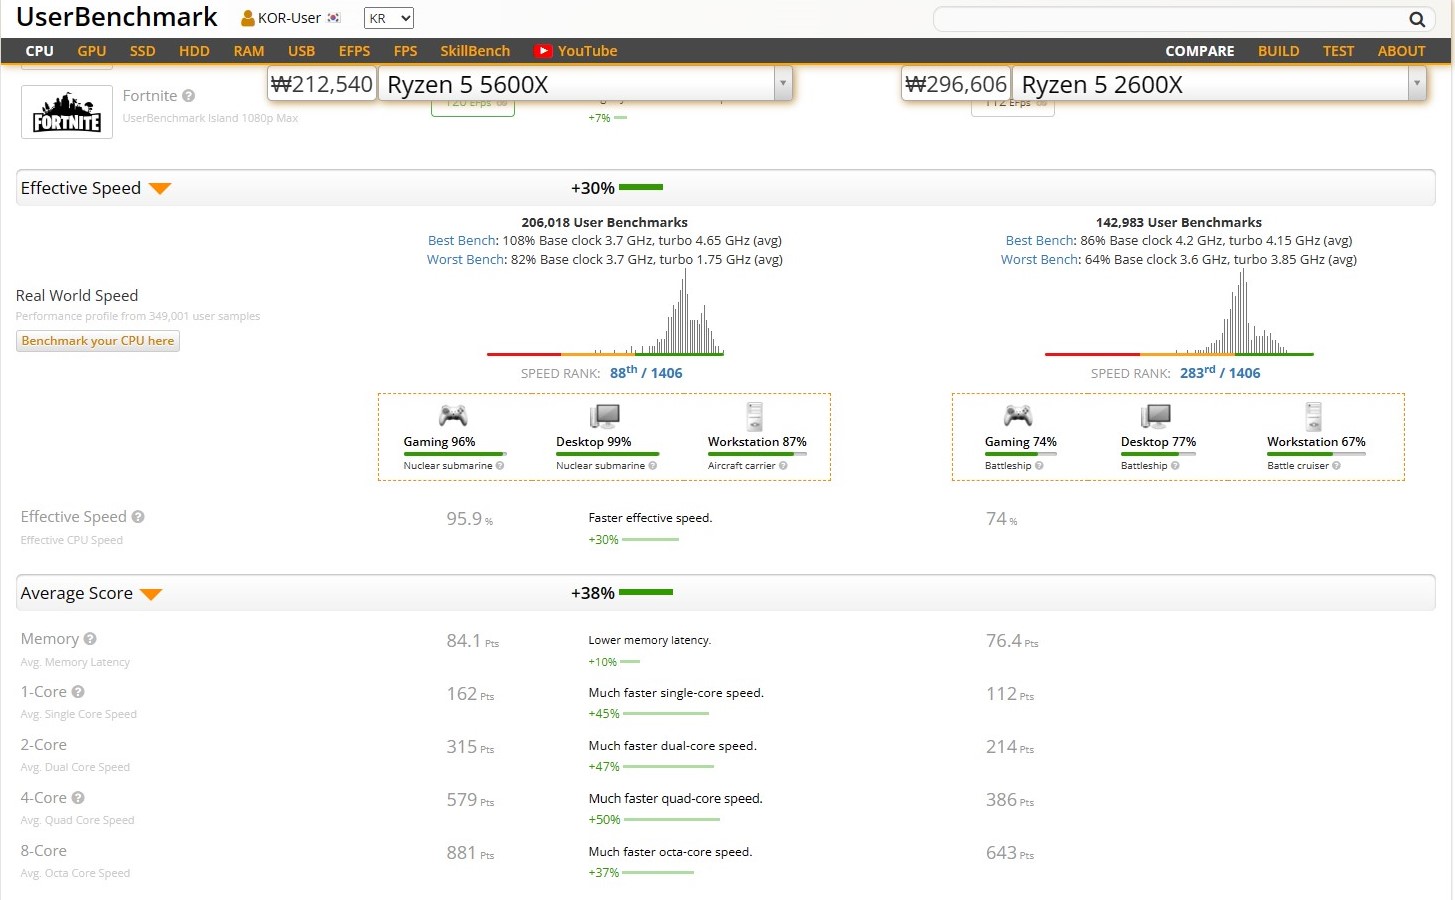Open the RAM navigation tab
This screenshot has height=900, width=1455.
click(x=249, y=51)
